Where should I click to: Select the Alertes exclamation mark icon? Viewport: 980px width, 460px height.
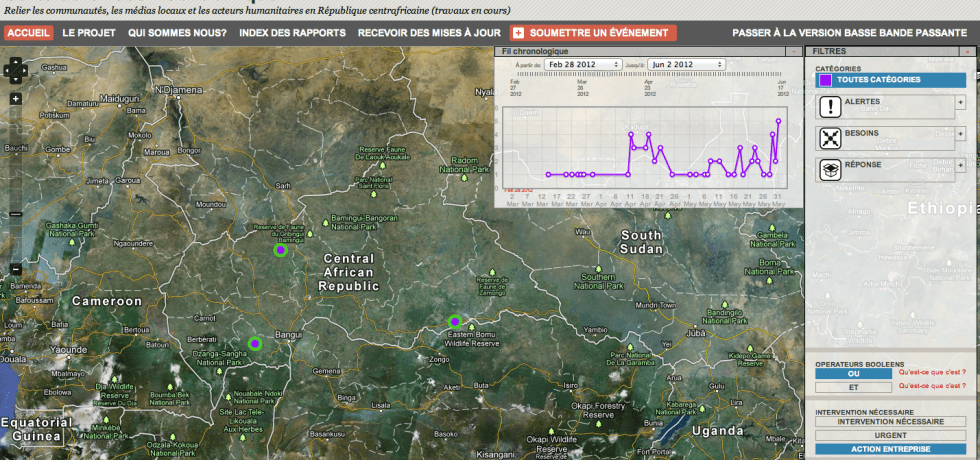pyautogui.click(x=830, y=107)
